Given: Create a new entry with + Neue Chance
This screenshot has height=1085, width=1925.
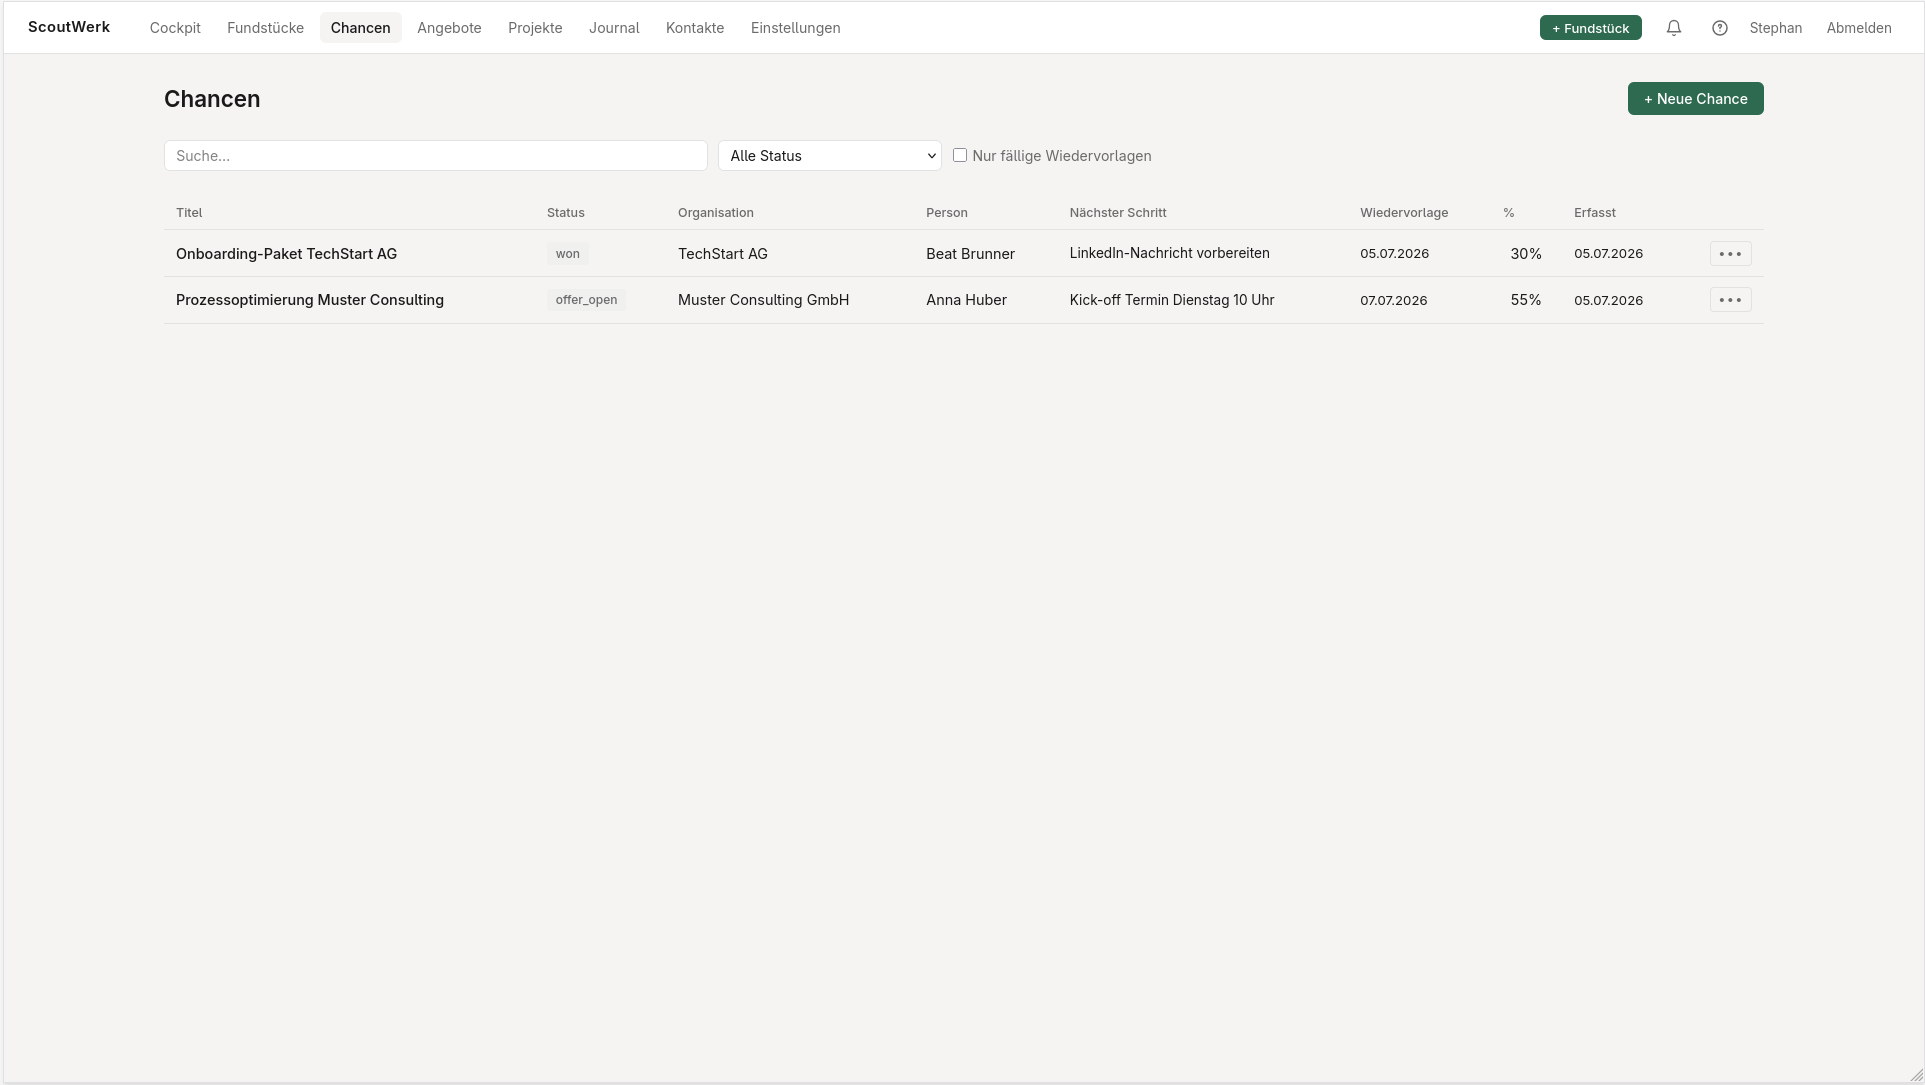Looking at the screenshot, I should pyautogui.click(x=1695, y=99).
